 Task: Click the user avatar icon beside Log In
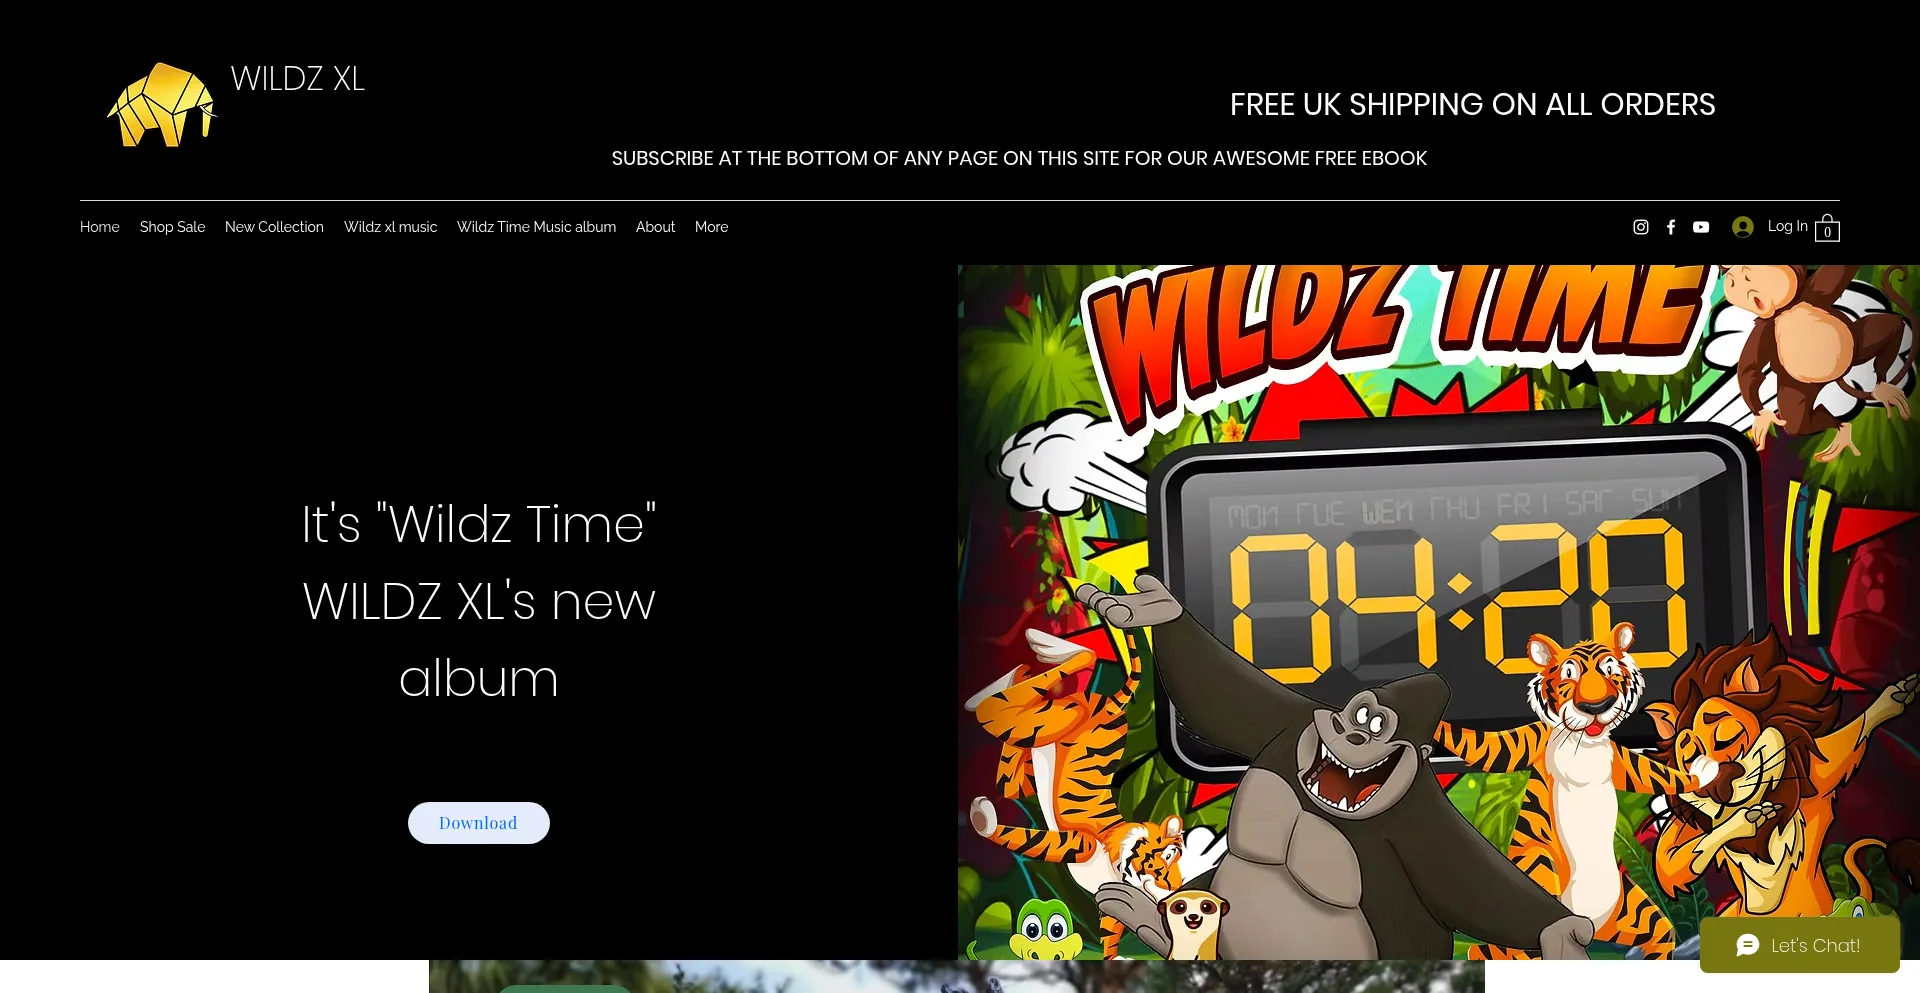pos(1743,227)
